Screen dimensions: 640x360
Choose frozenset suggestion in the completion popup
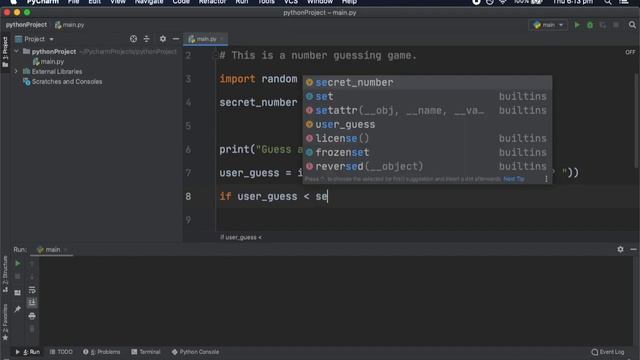click(427, 152)
